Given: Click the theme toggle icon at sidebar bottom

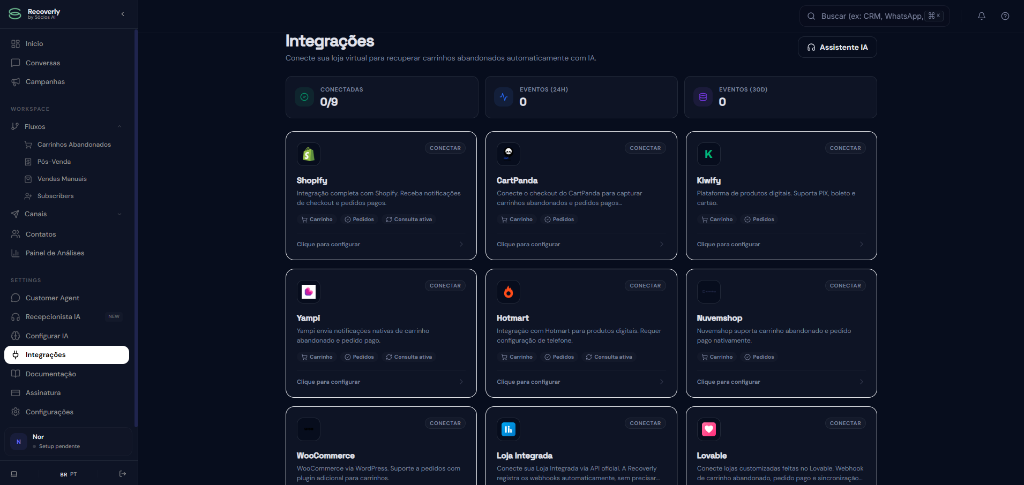Looking at the screenshot, I should tap(14, 473).
